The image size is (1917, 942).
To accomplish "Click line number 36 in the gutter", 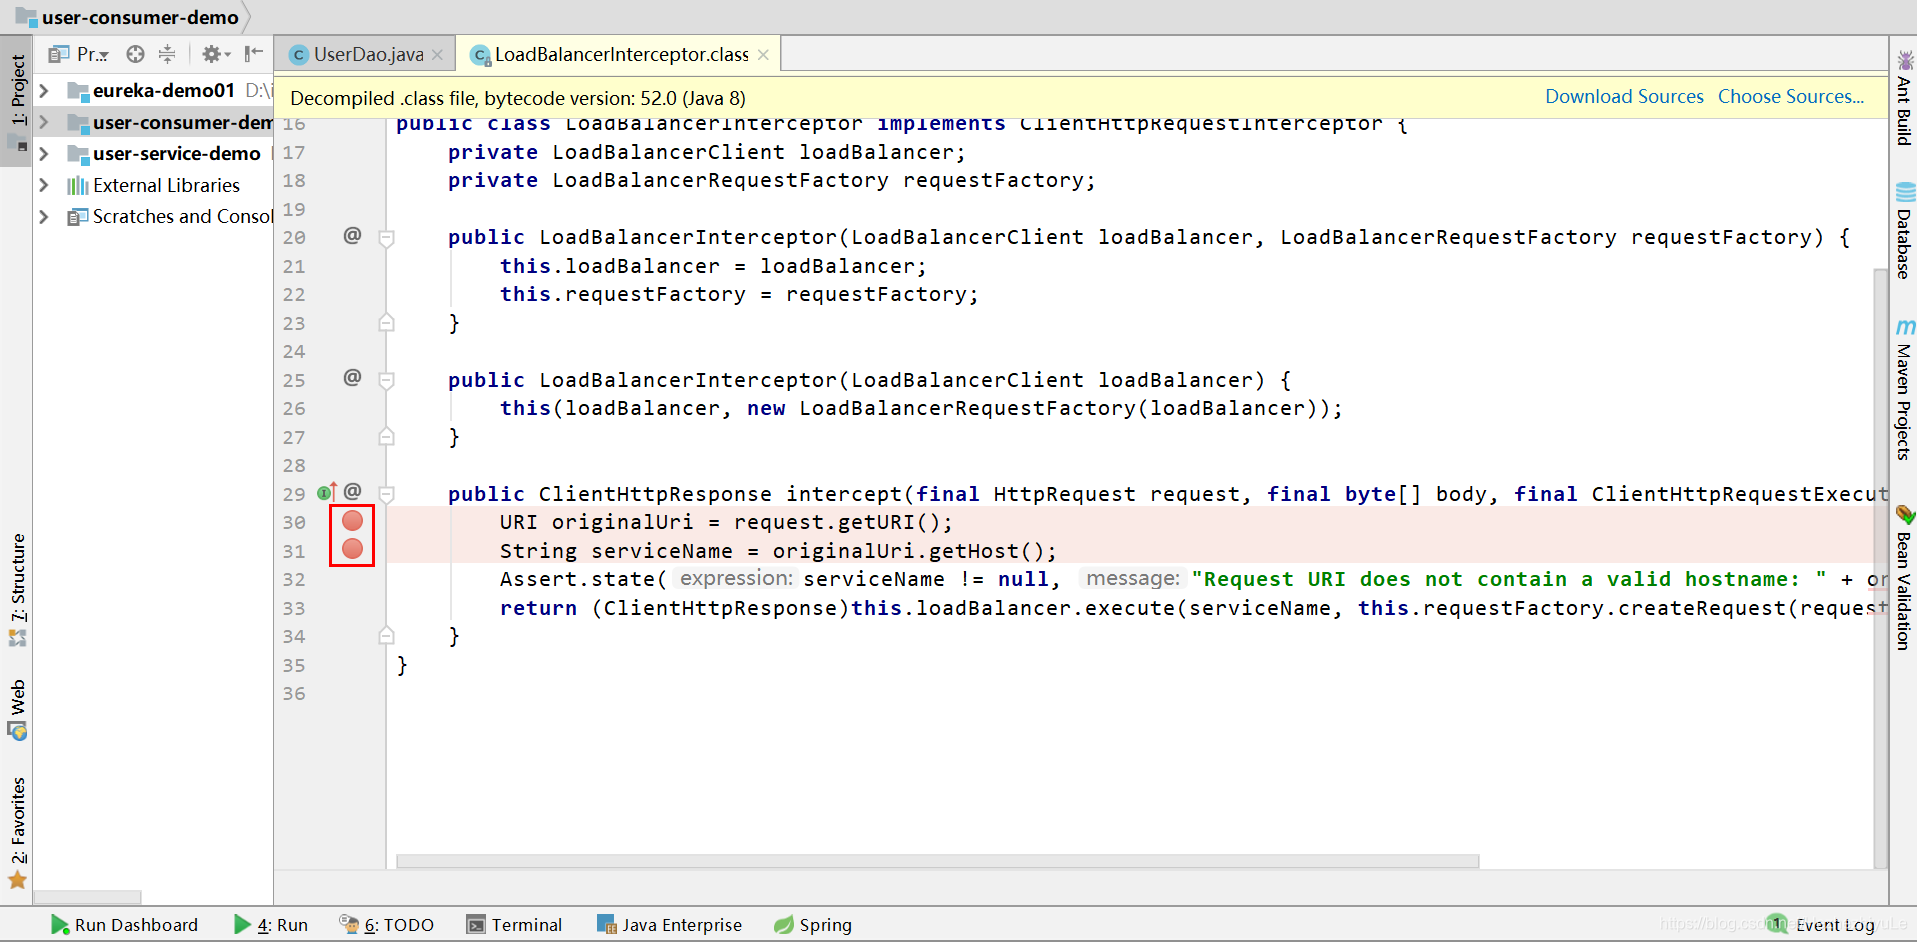I will tap(293, 694).
